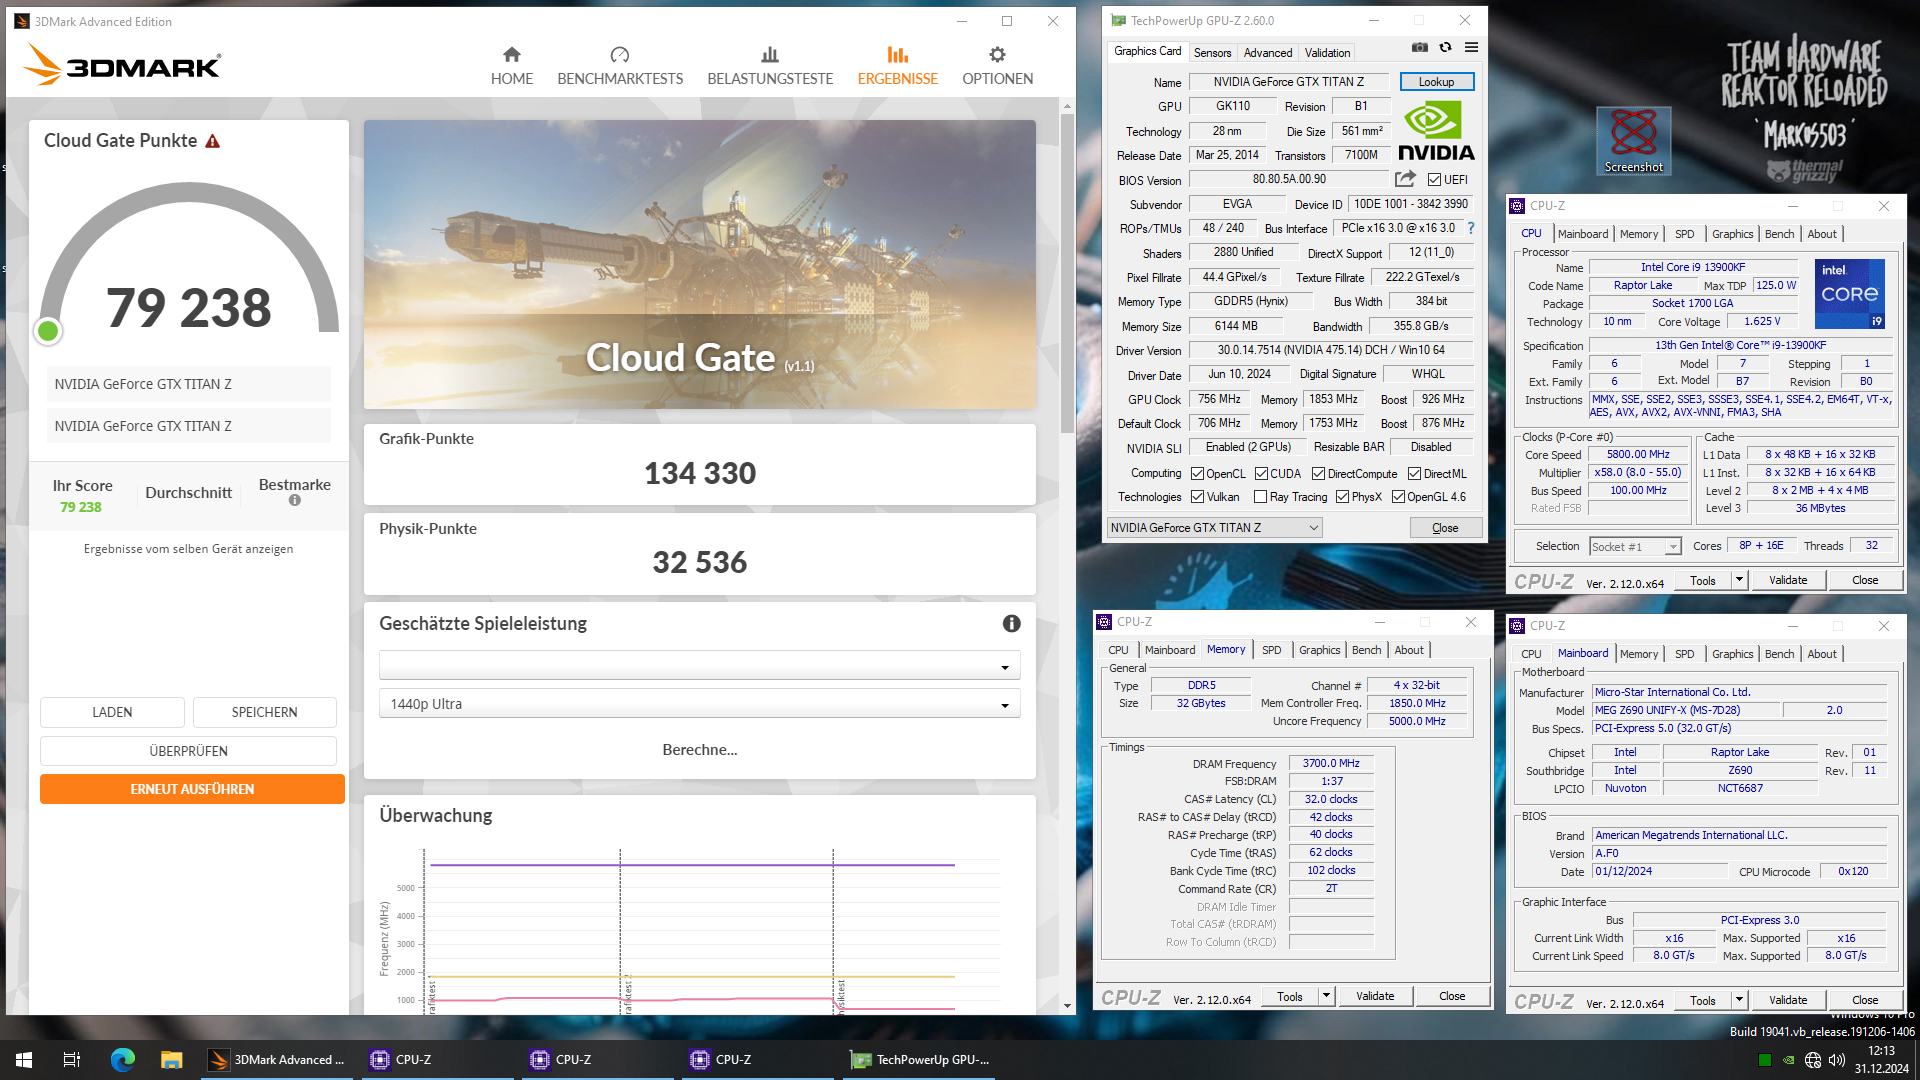Click the LADEN button
The height and width of the screenshot is (1080, 1920).
click(x=112, y=712)
